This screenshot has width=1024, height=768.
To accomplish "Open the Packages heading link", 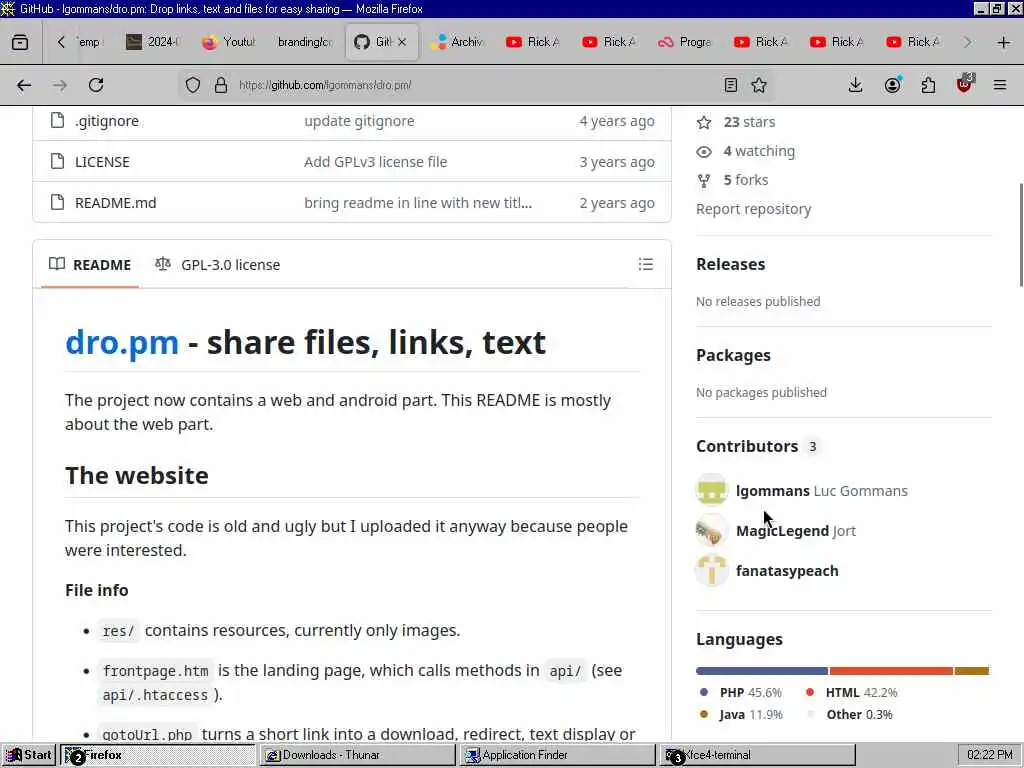I will tap(733, 355).
